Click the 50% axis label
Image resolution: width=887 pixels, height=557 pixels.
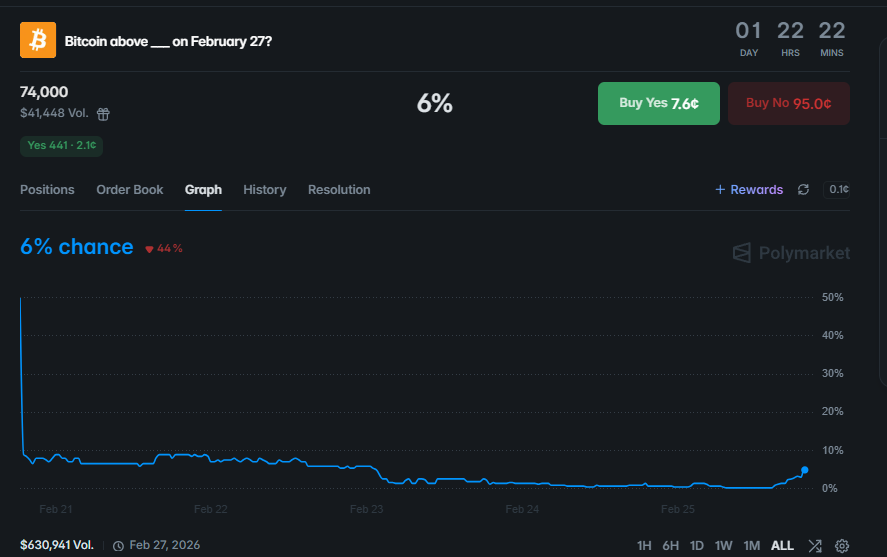(832, 297)
